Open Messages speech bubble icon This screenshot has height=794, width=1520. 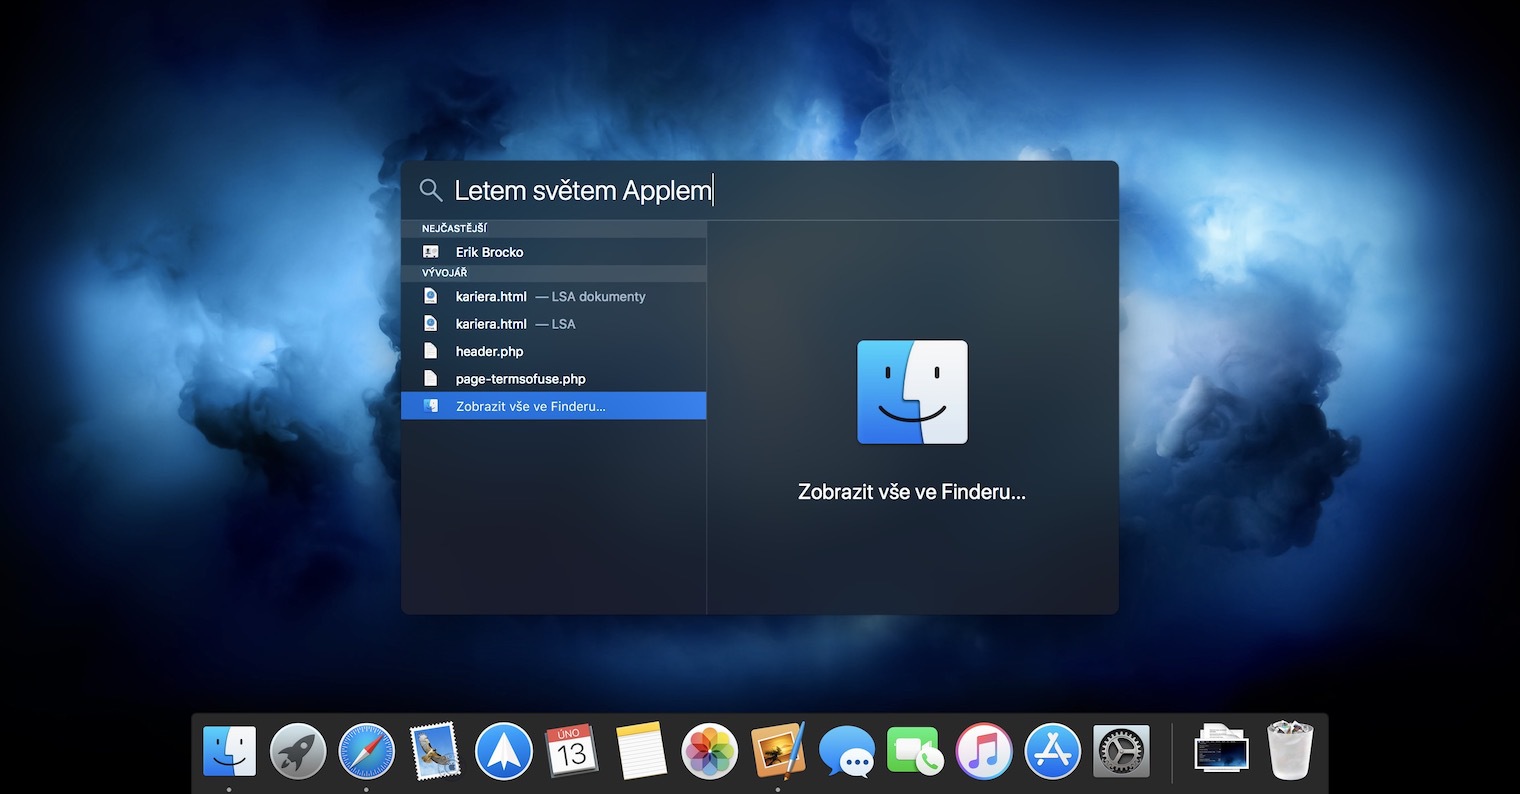point(847,751)
